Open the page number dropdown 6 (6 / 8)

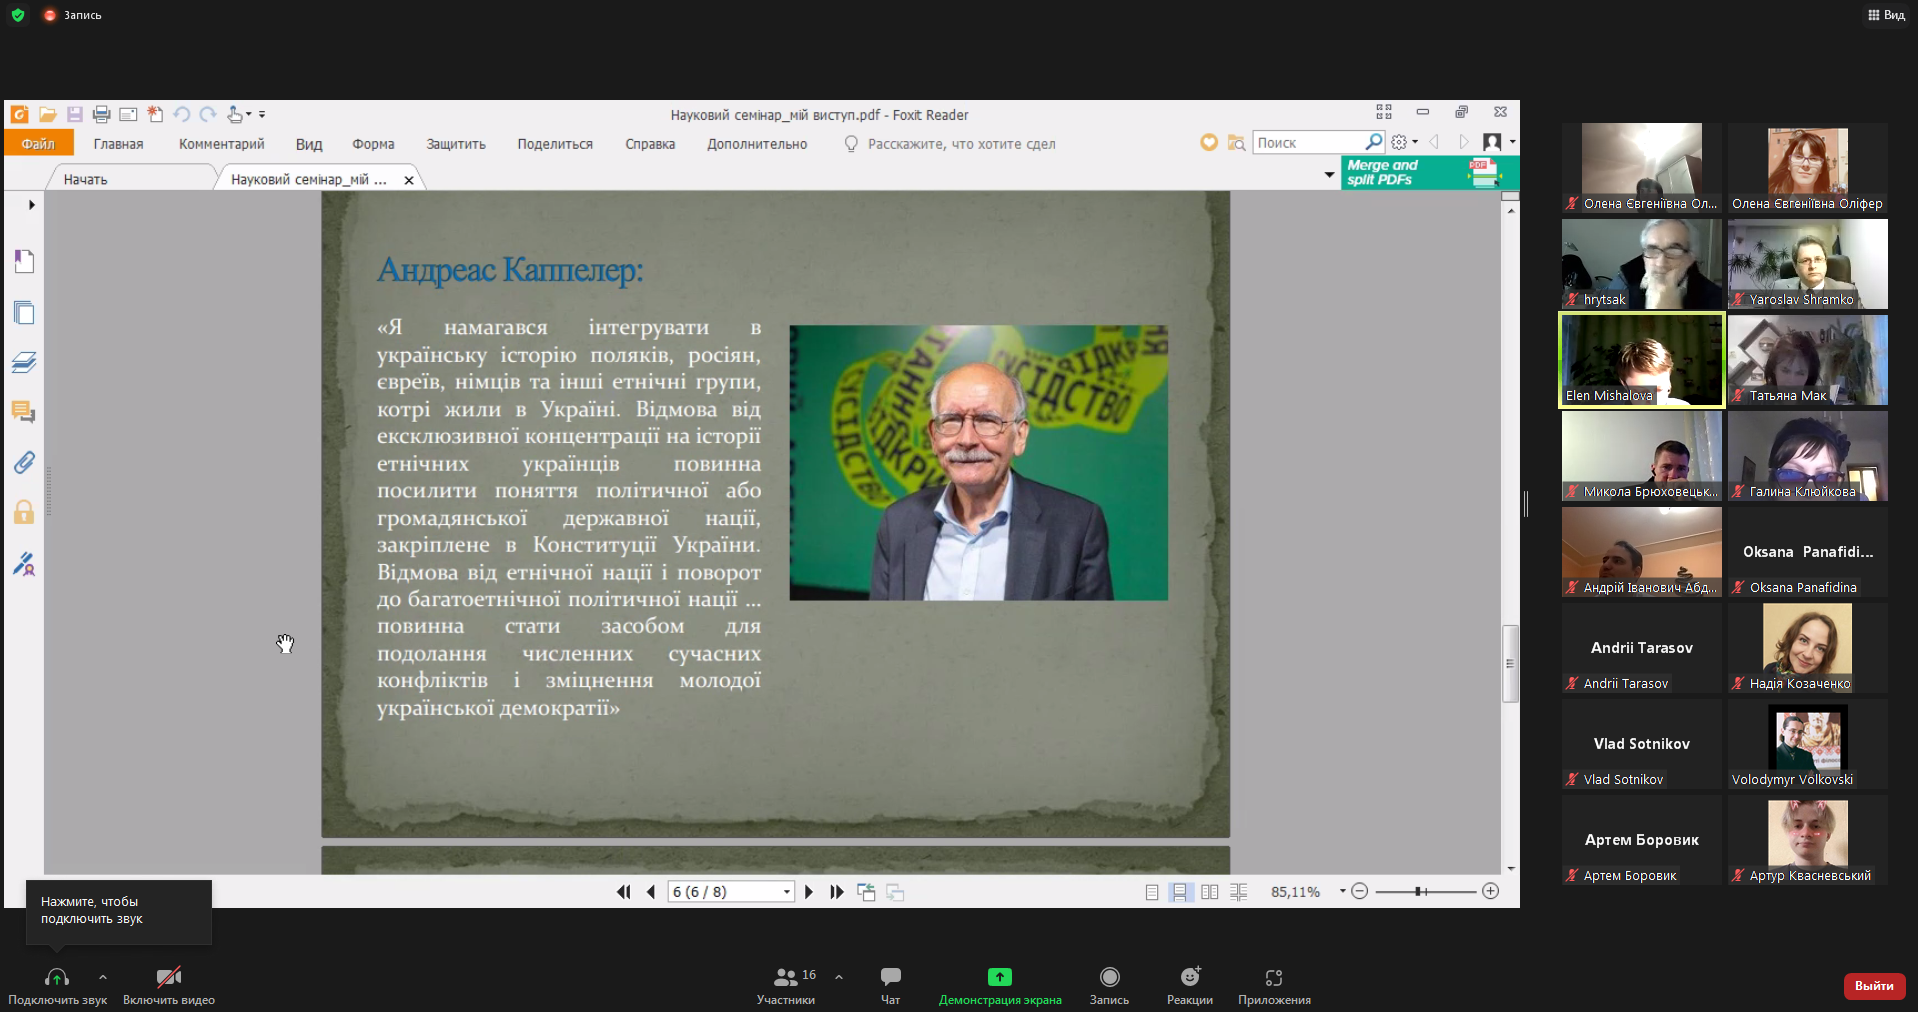787,892
